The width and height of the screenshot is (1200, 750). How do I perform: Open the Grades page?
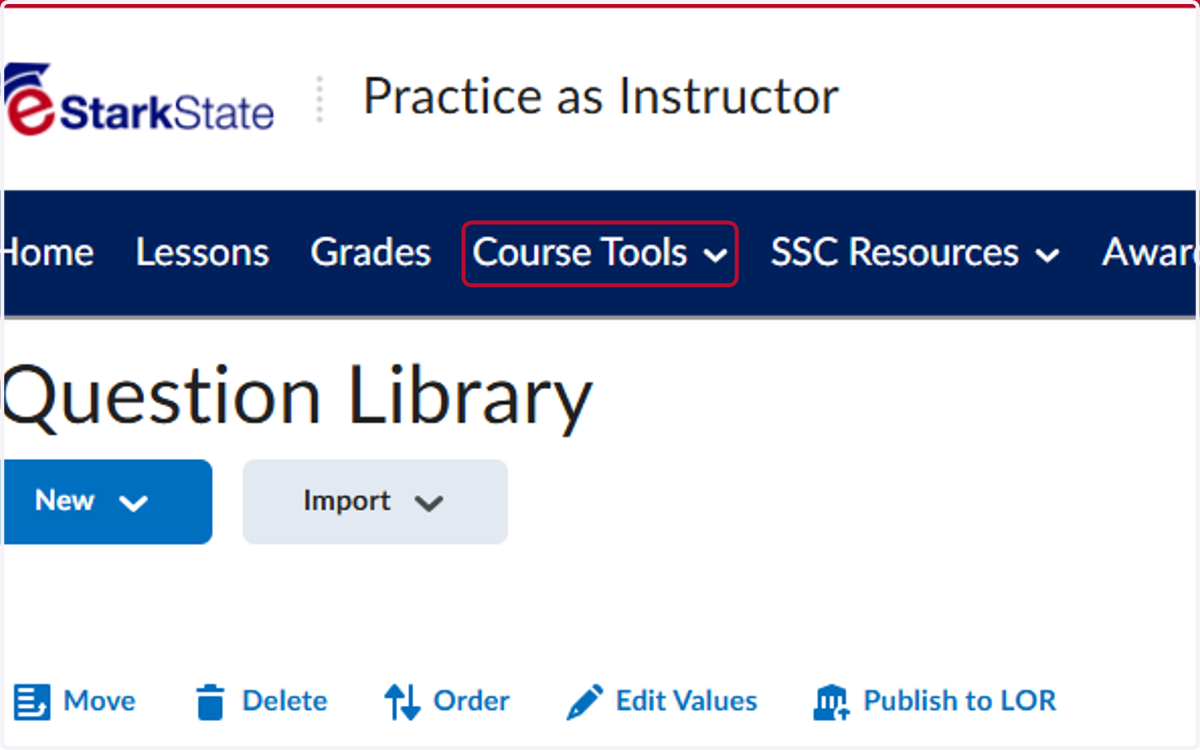coord(371,253)
